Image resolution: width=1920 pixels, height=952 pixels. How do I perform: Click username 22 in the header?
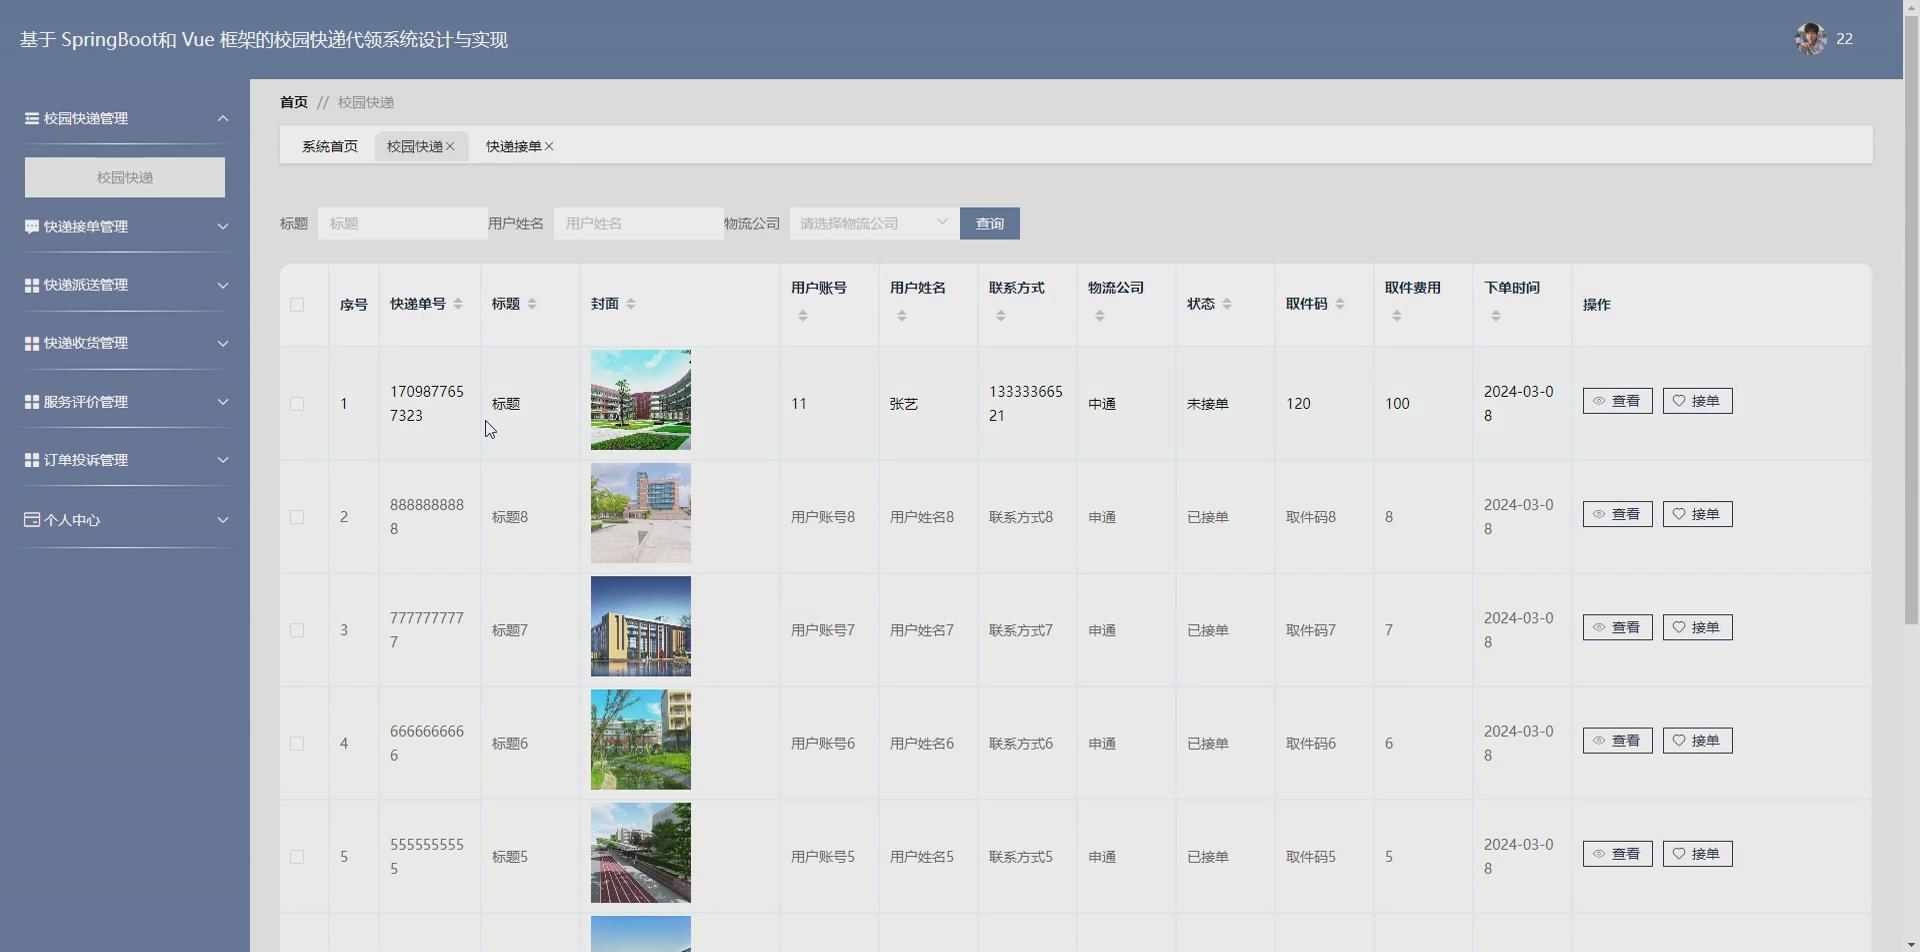coord(1844,39)
